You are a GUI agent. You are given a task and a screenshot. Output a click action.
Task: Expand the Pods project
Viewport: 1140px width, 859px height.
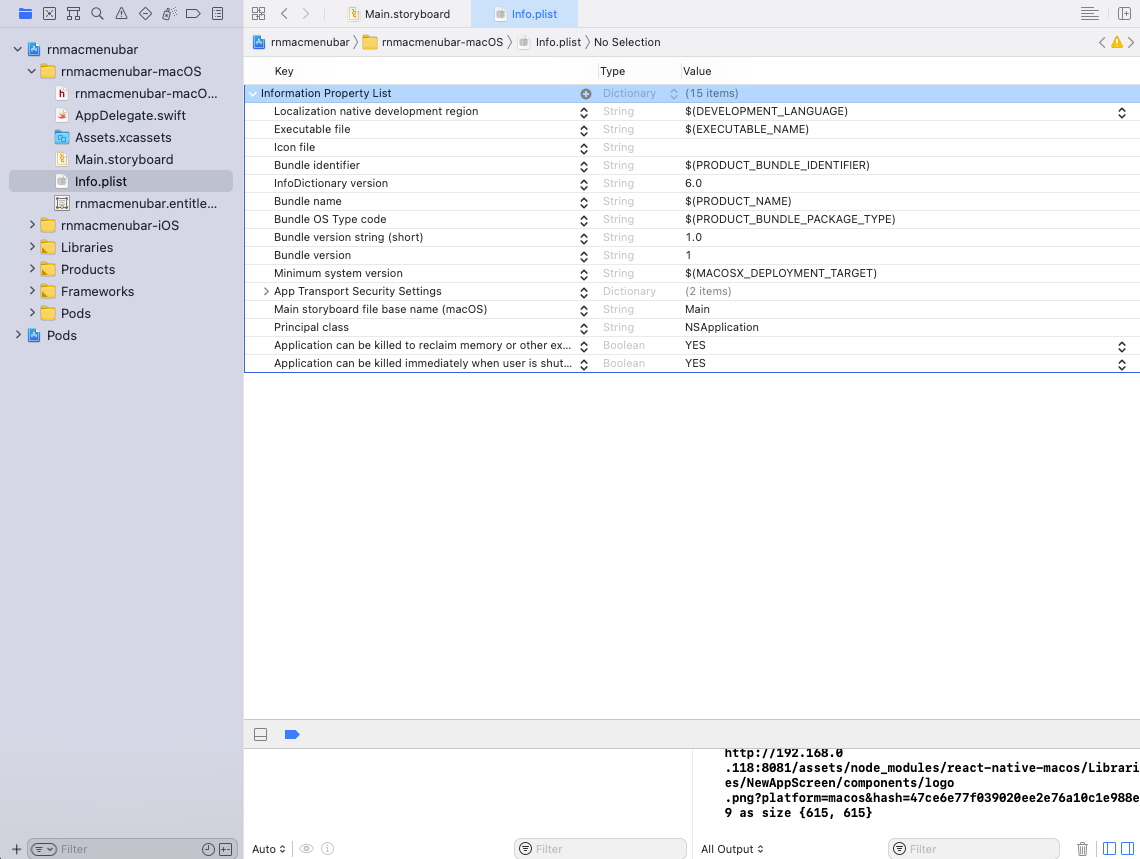17,335
